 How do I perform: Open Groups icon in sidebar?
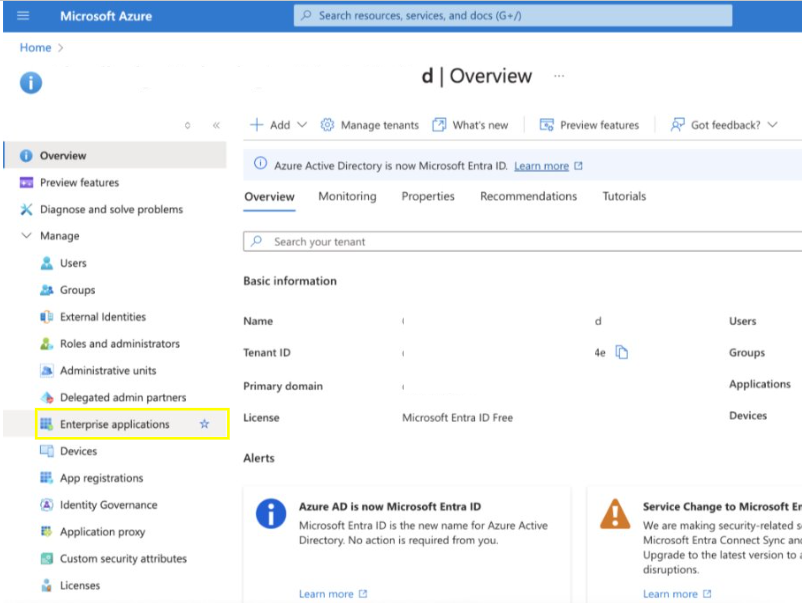47,290
